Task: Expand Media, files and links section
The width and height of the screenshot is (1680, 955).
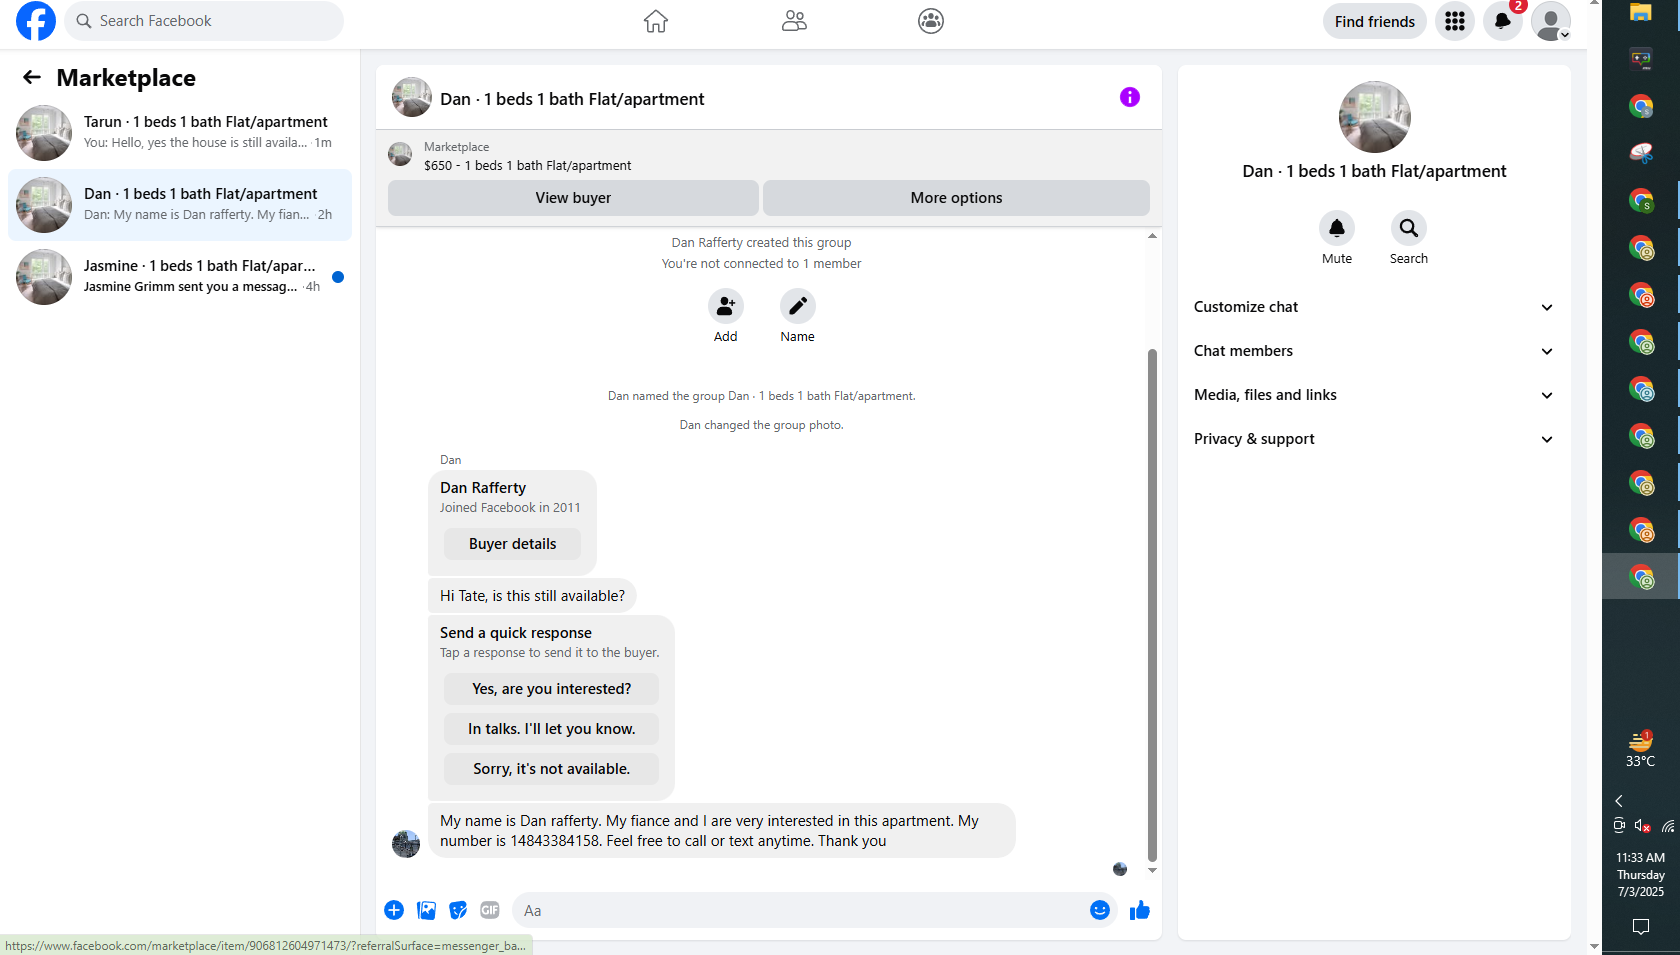Action: (1374, 395)
